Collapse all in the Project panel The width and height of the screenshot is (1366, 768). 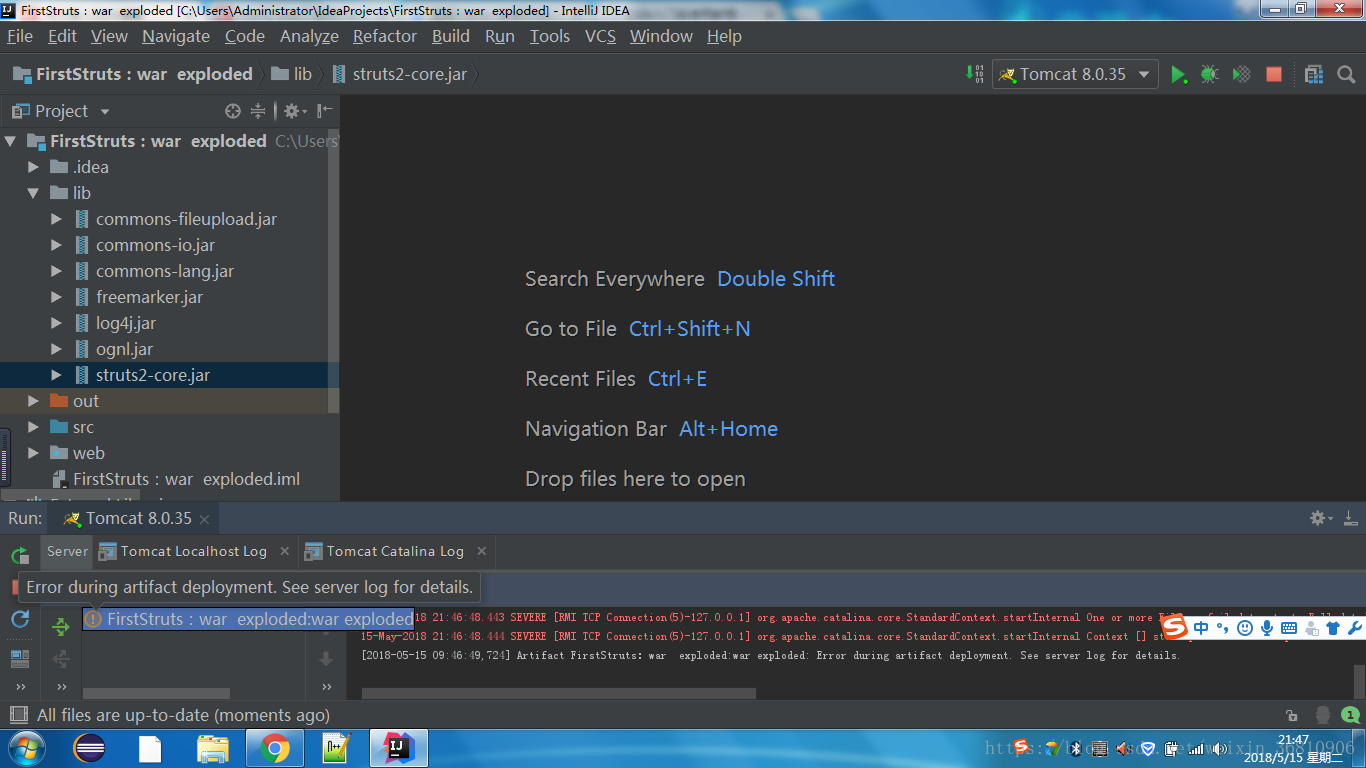[258, 111]
